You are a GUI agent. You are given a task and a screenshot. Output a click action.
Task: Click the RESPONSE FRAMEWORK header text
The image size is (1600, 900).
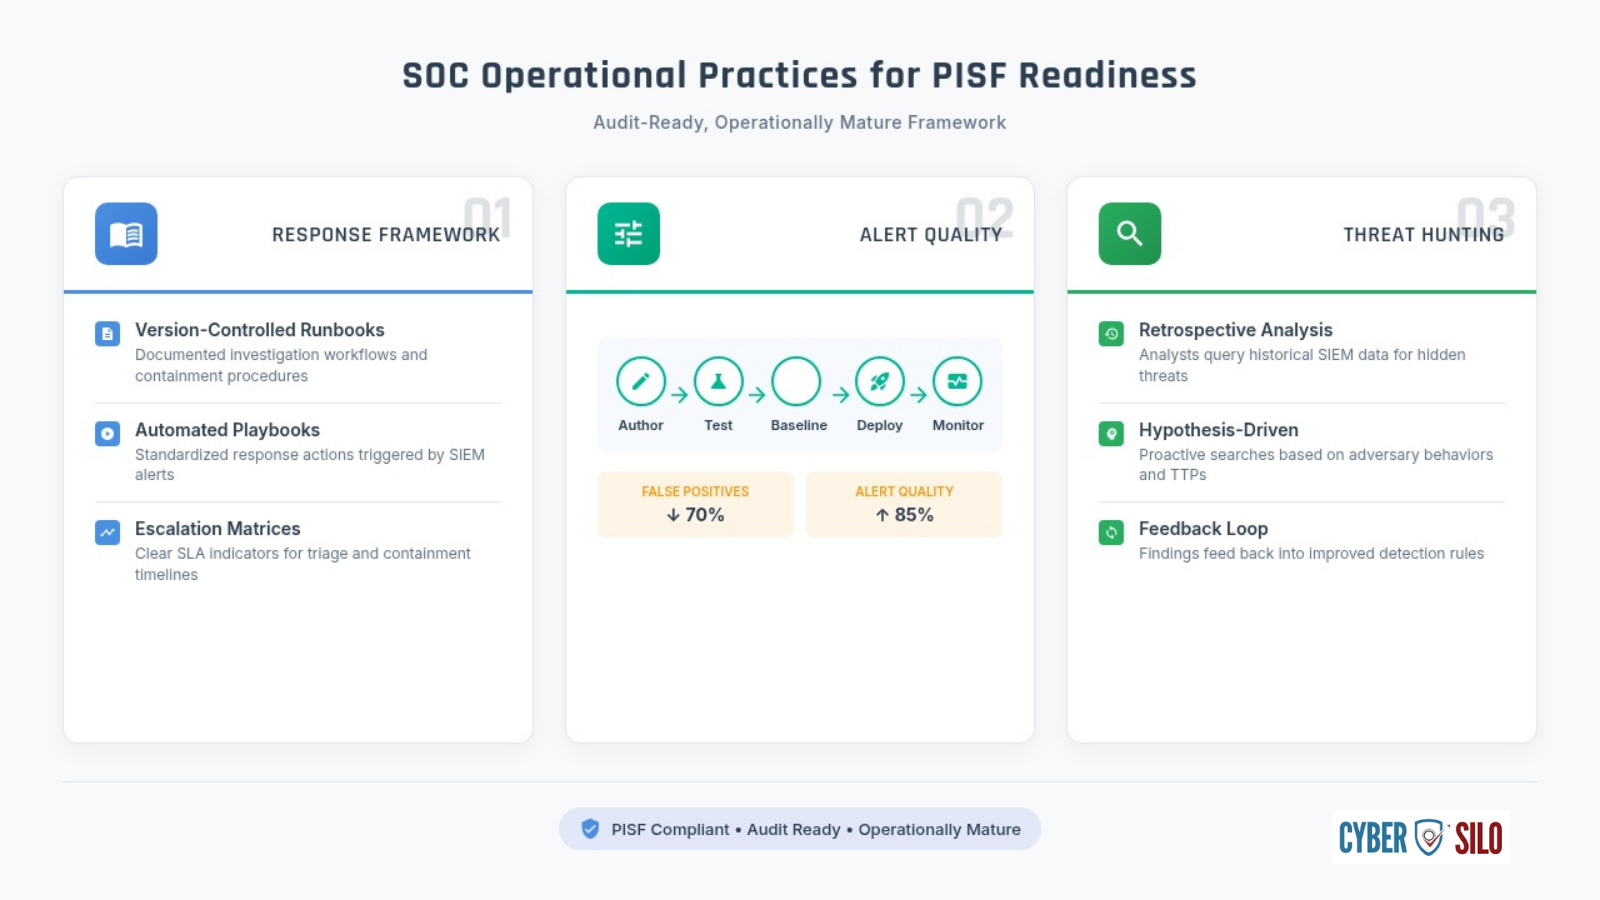tap(386, 235)
